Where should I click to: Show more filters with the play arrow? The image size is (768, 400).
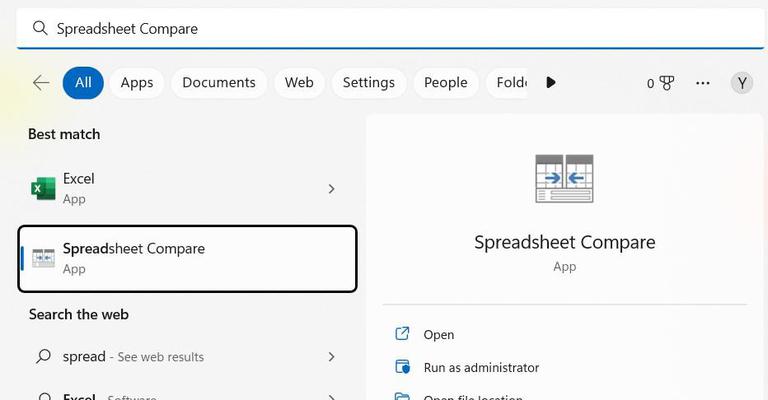551,83
